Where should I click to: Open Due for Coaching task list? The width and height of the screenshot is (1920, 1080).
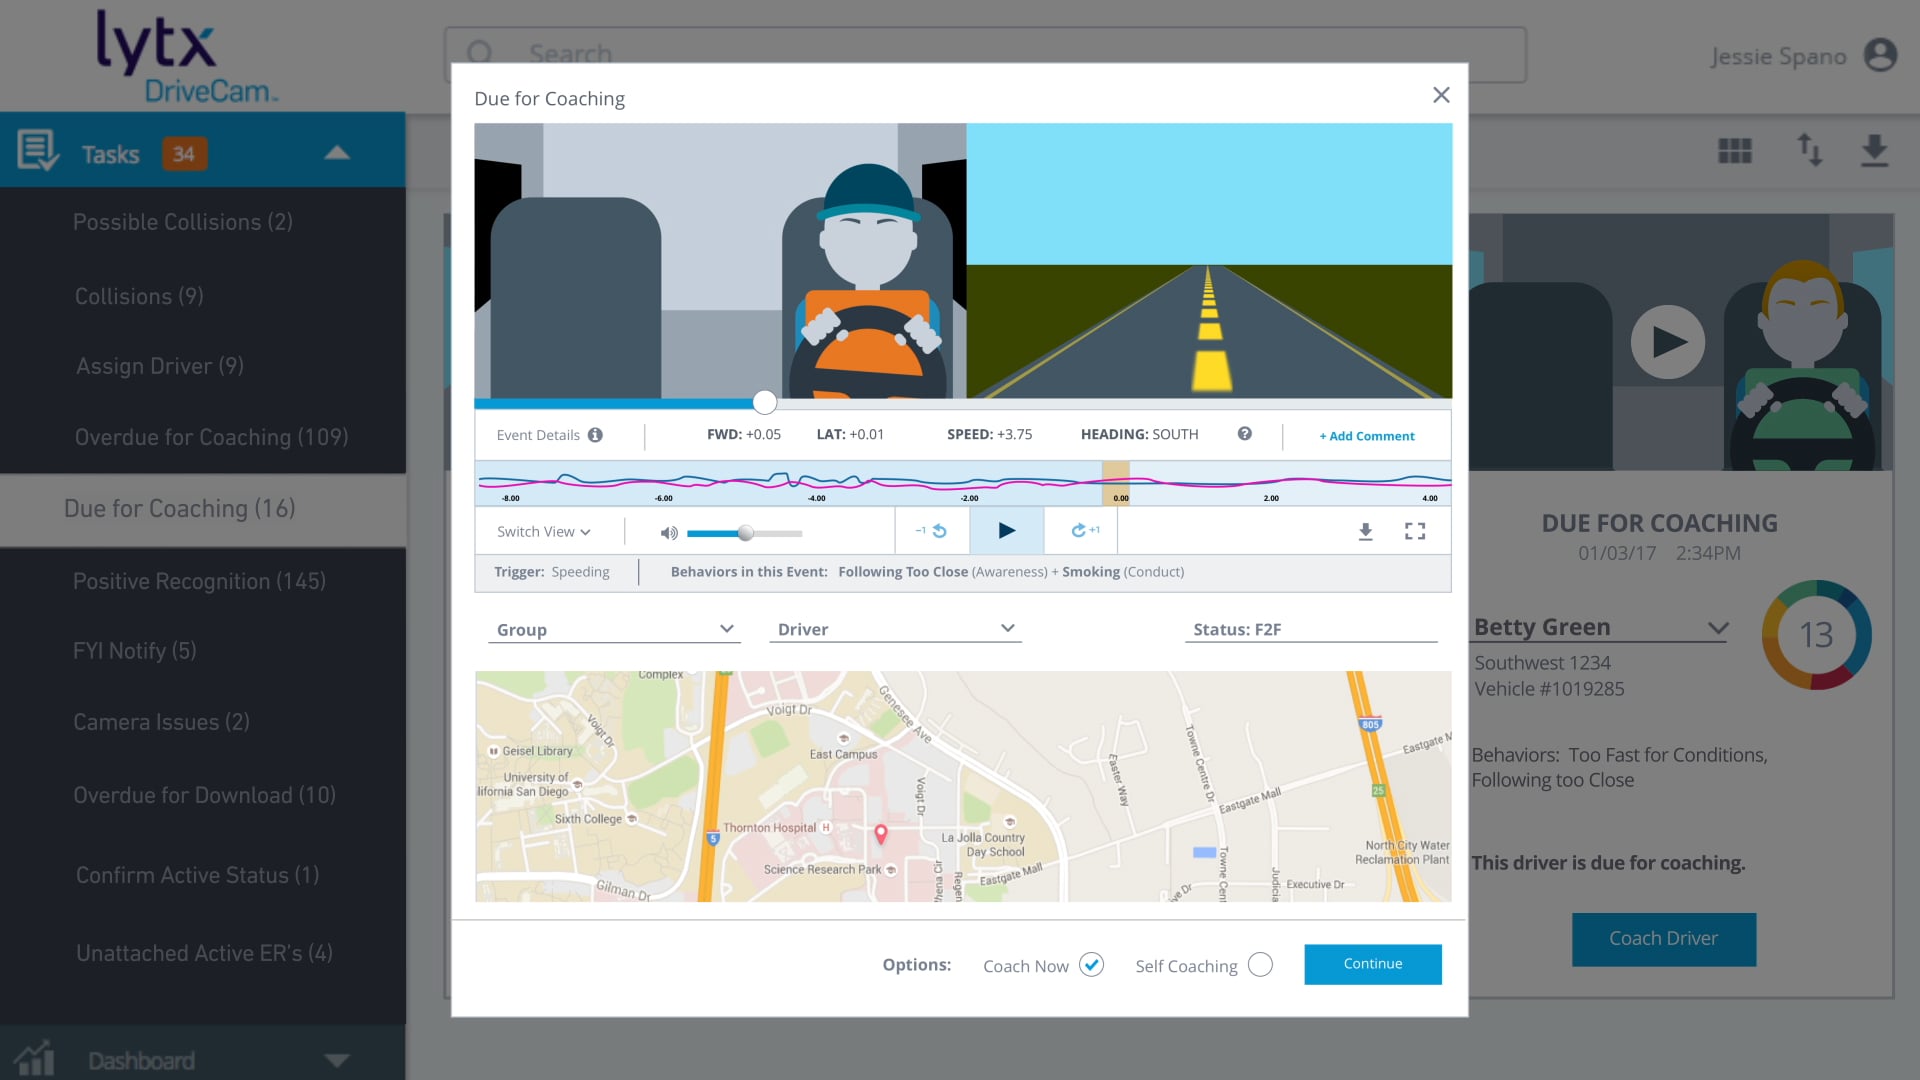(180, 508)
